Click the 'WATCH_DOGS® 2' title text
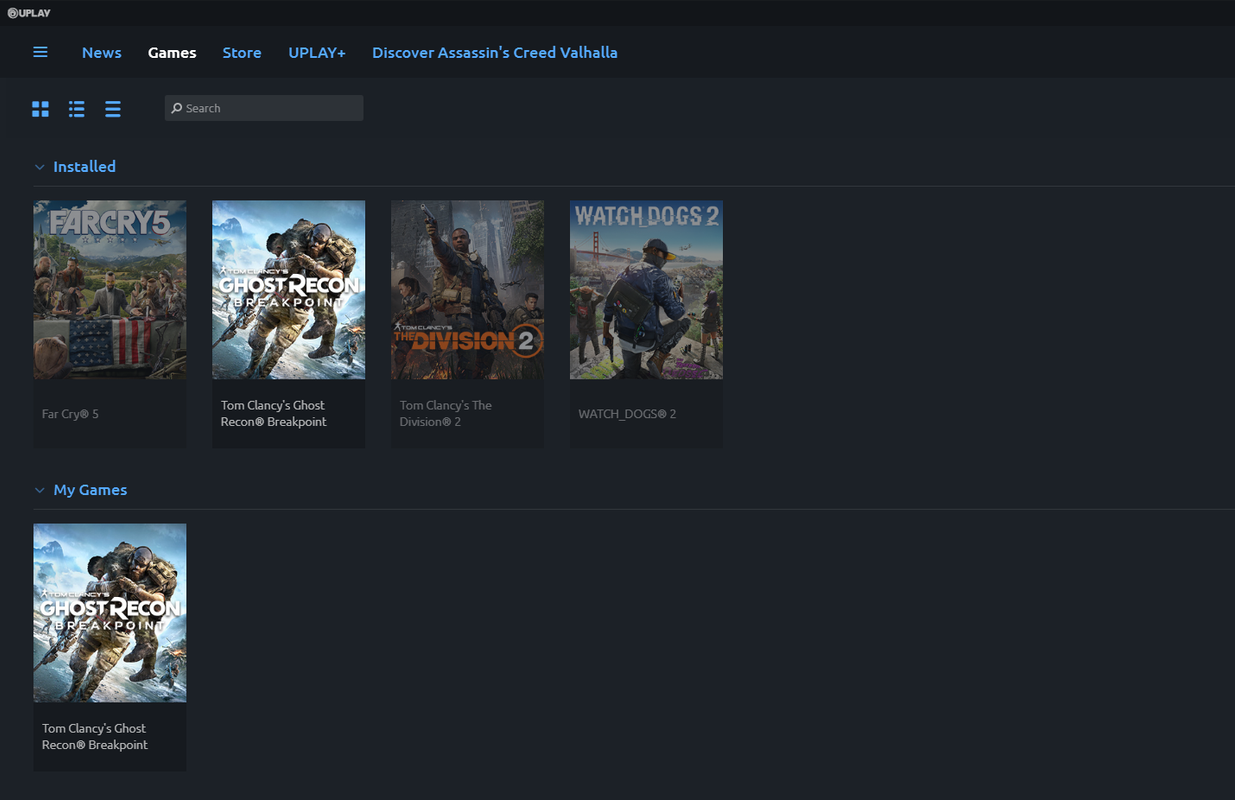This screenshot has width=1235, height=800. (627, 414)
